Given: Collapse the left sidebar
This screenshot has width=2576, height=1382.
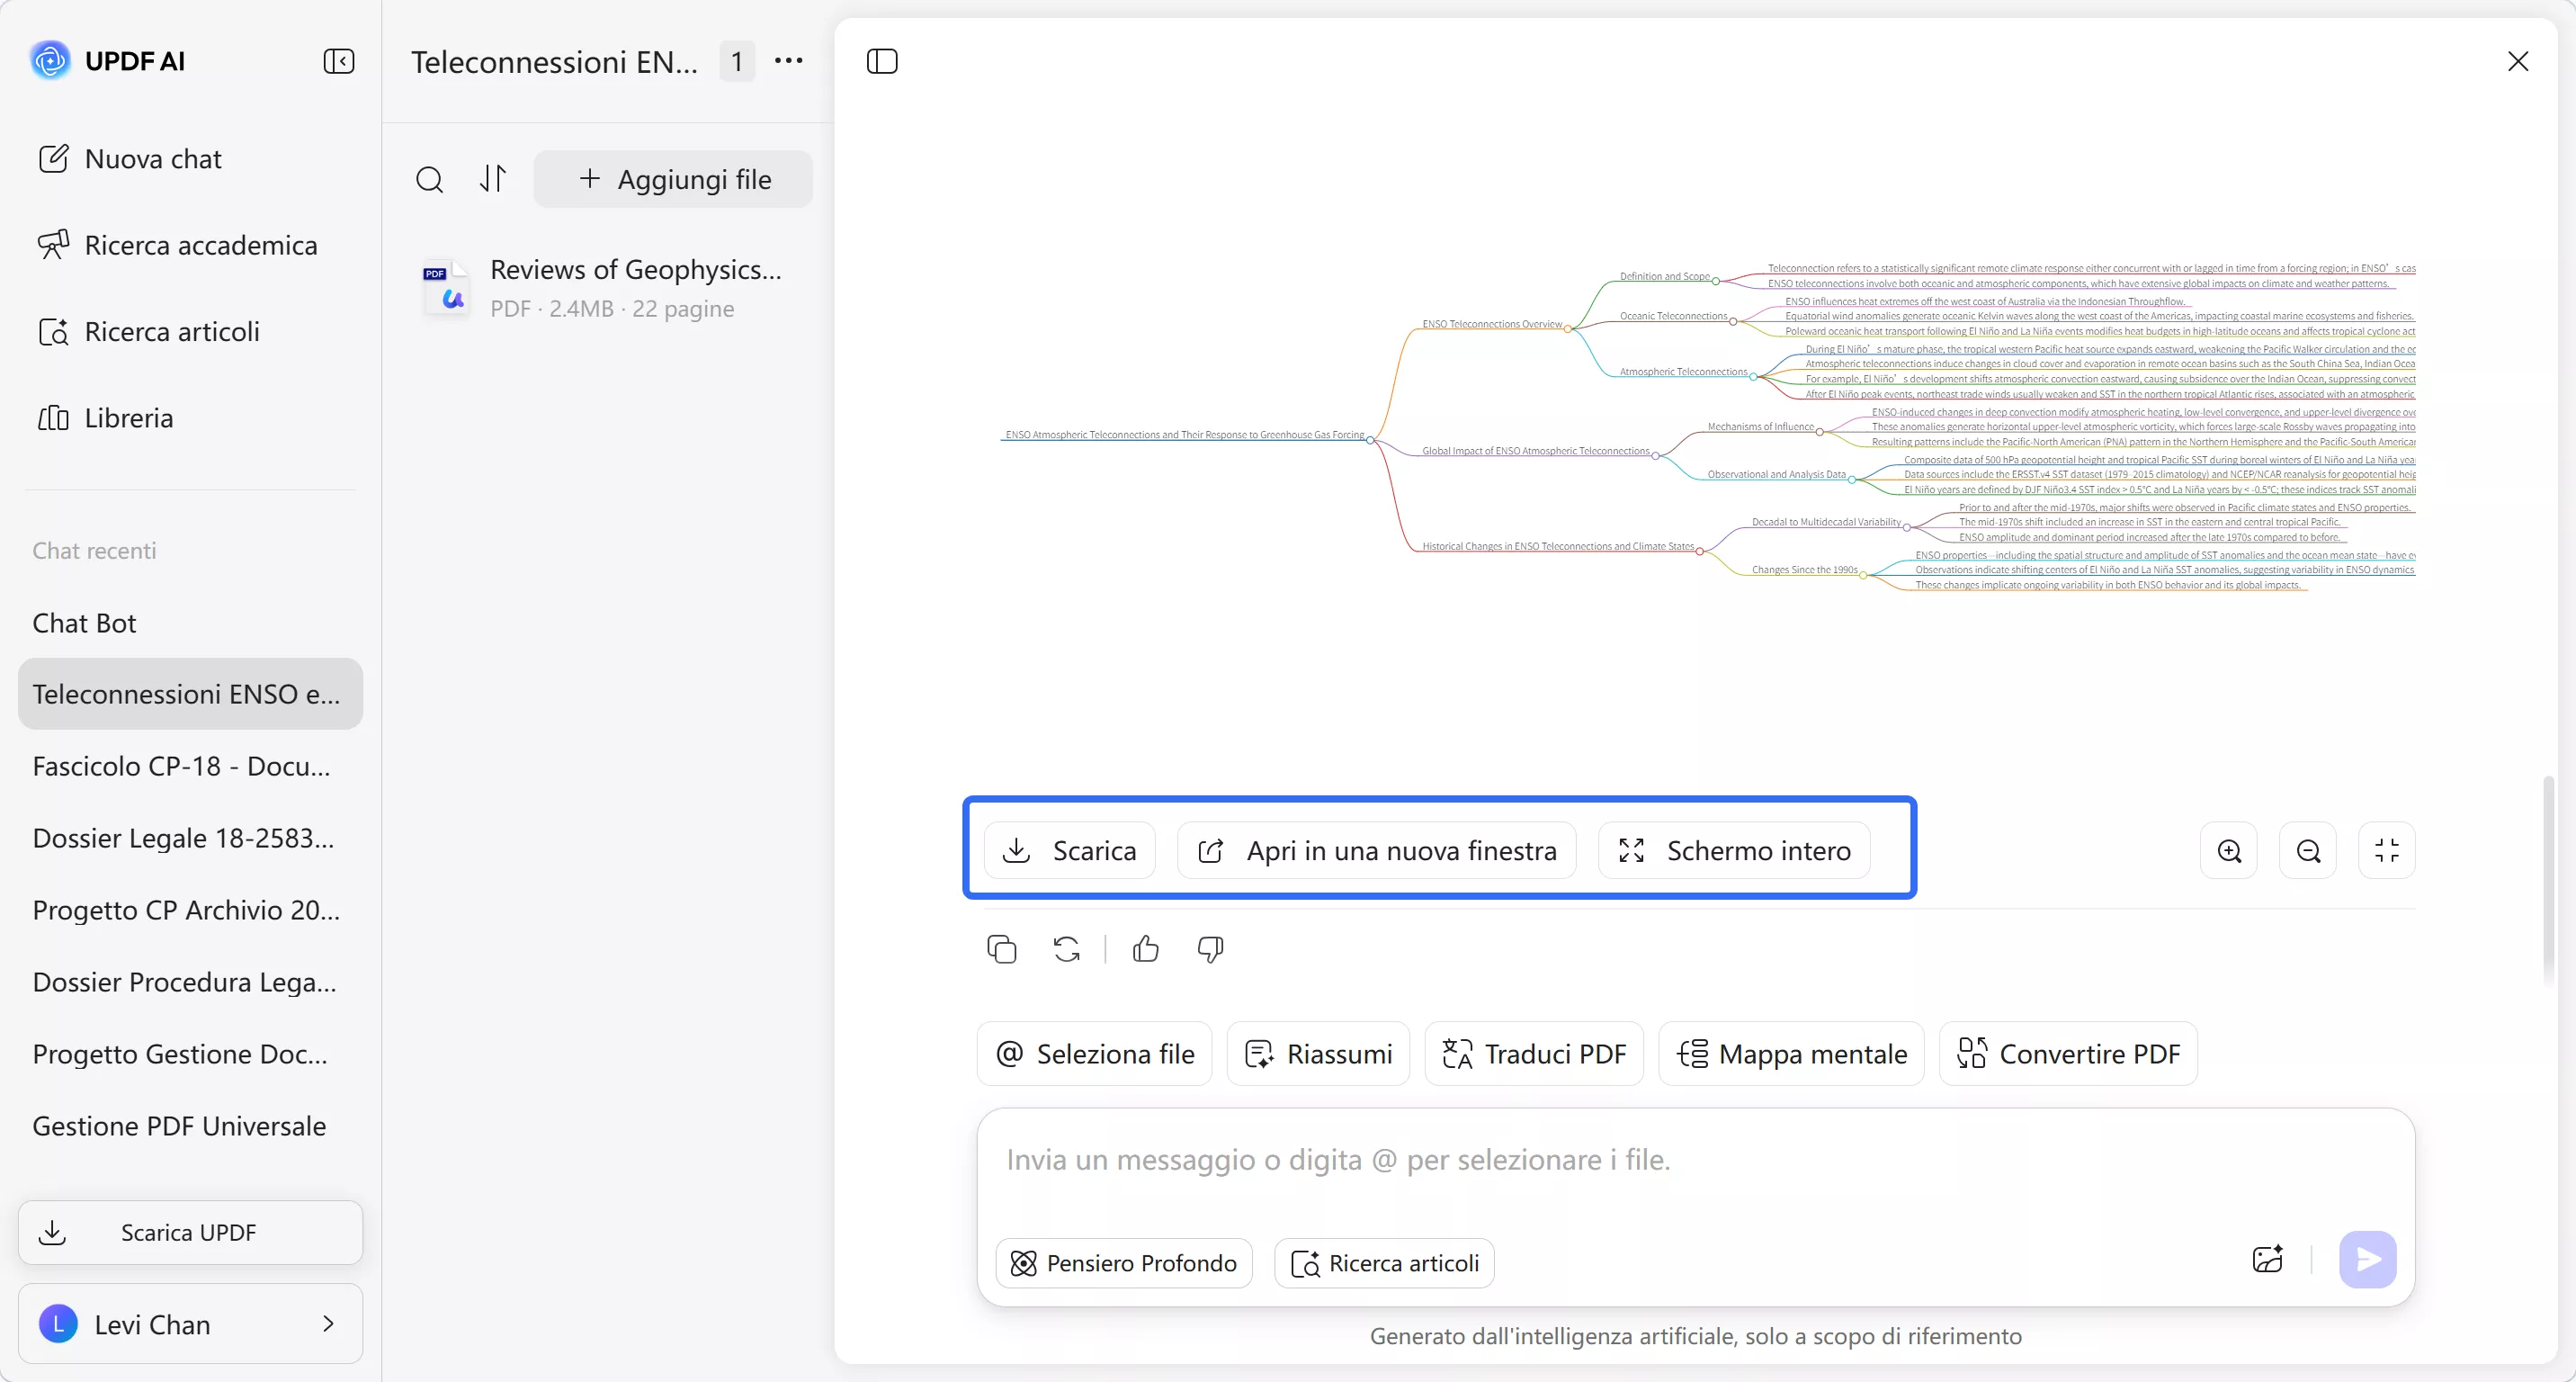Looking at the screenshot, I should coord(339,61).
